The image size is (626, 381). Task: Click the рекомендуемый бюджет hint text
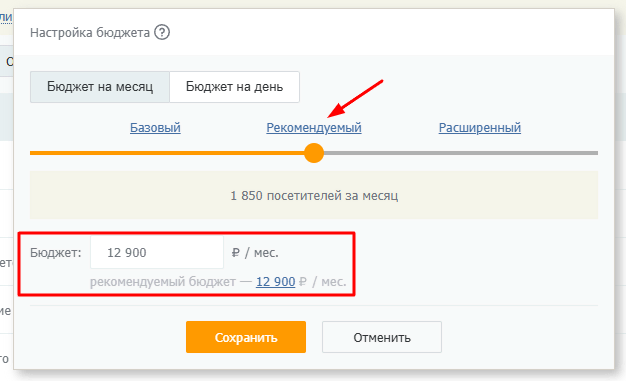click(163, 282)
